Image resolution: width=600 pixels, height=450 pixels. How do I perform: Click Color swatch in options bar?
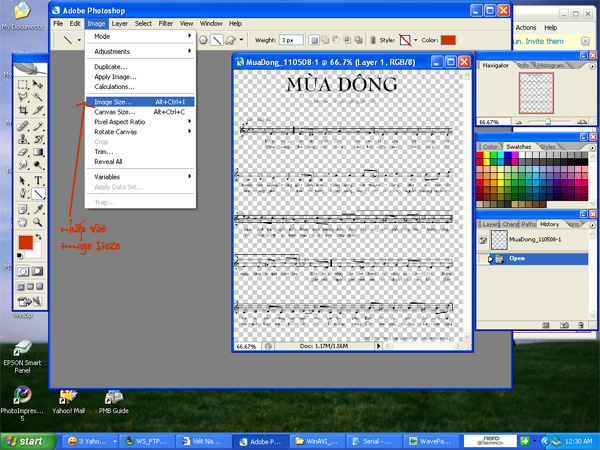[448, 40]
